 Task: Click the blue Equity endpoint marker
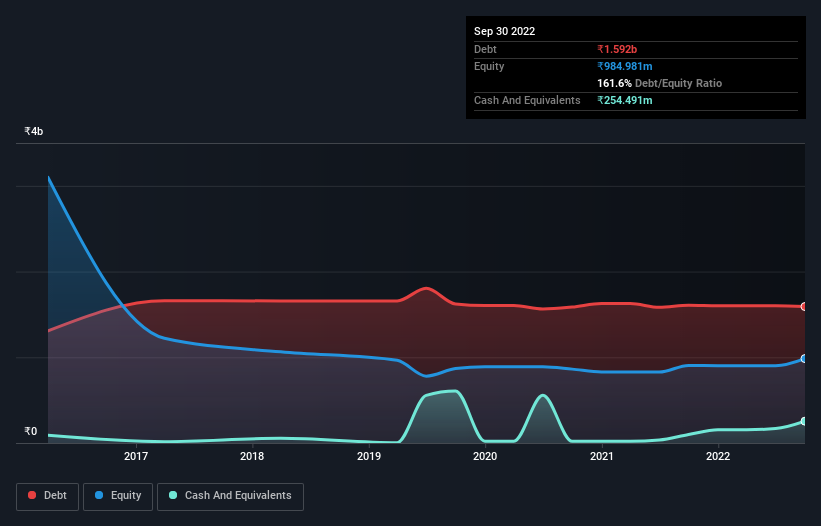(804, 359)
